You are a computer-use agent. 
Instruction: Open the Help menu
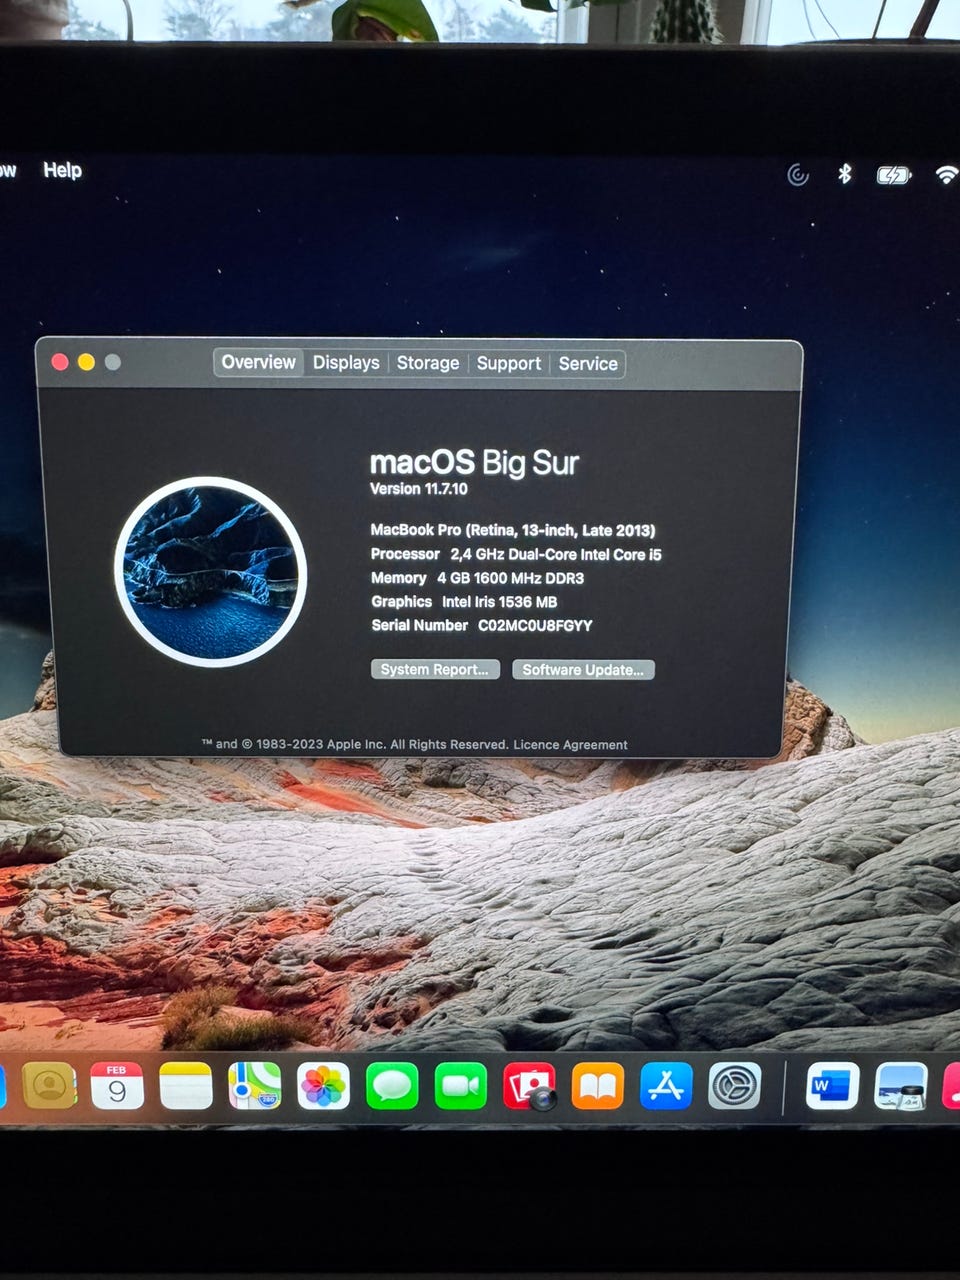tap(62, 170)
